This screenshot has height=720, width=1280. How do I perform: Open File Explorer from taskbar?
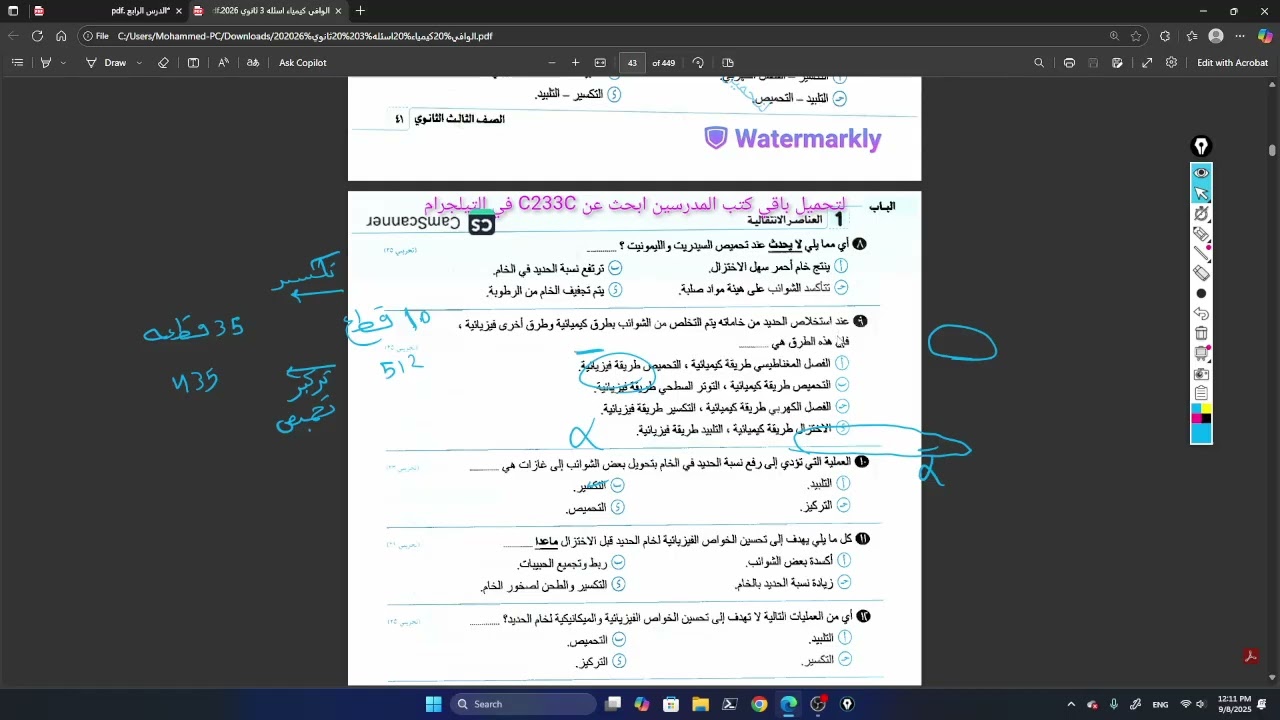coord(700,704)
